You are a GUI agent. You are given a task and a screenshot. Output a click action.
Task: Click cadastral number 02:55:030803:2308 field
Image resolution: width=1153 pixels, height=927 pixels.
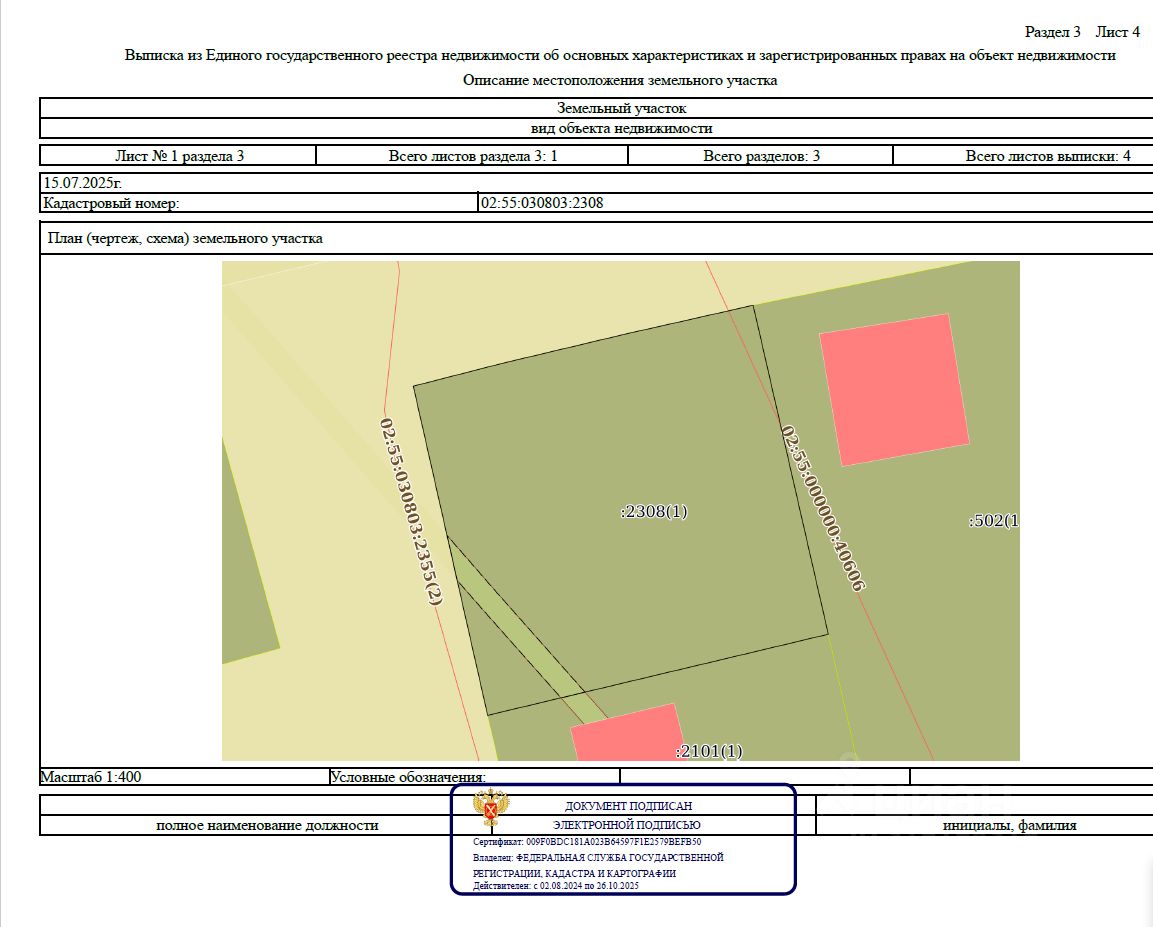pyautogui.click(x=815, y=203)
